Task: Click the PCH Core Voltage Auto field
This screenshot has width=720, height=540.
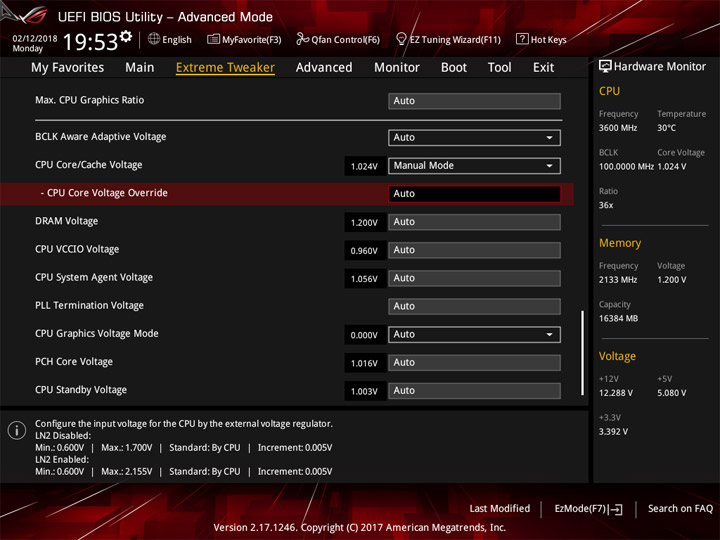Action: (x=474, y=363)
